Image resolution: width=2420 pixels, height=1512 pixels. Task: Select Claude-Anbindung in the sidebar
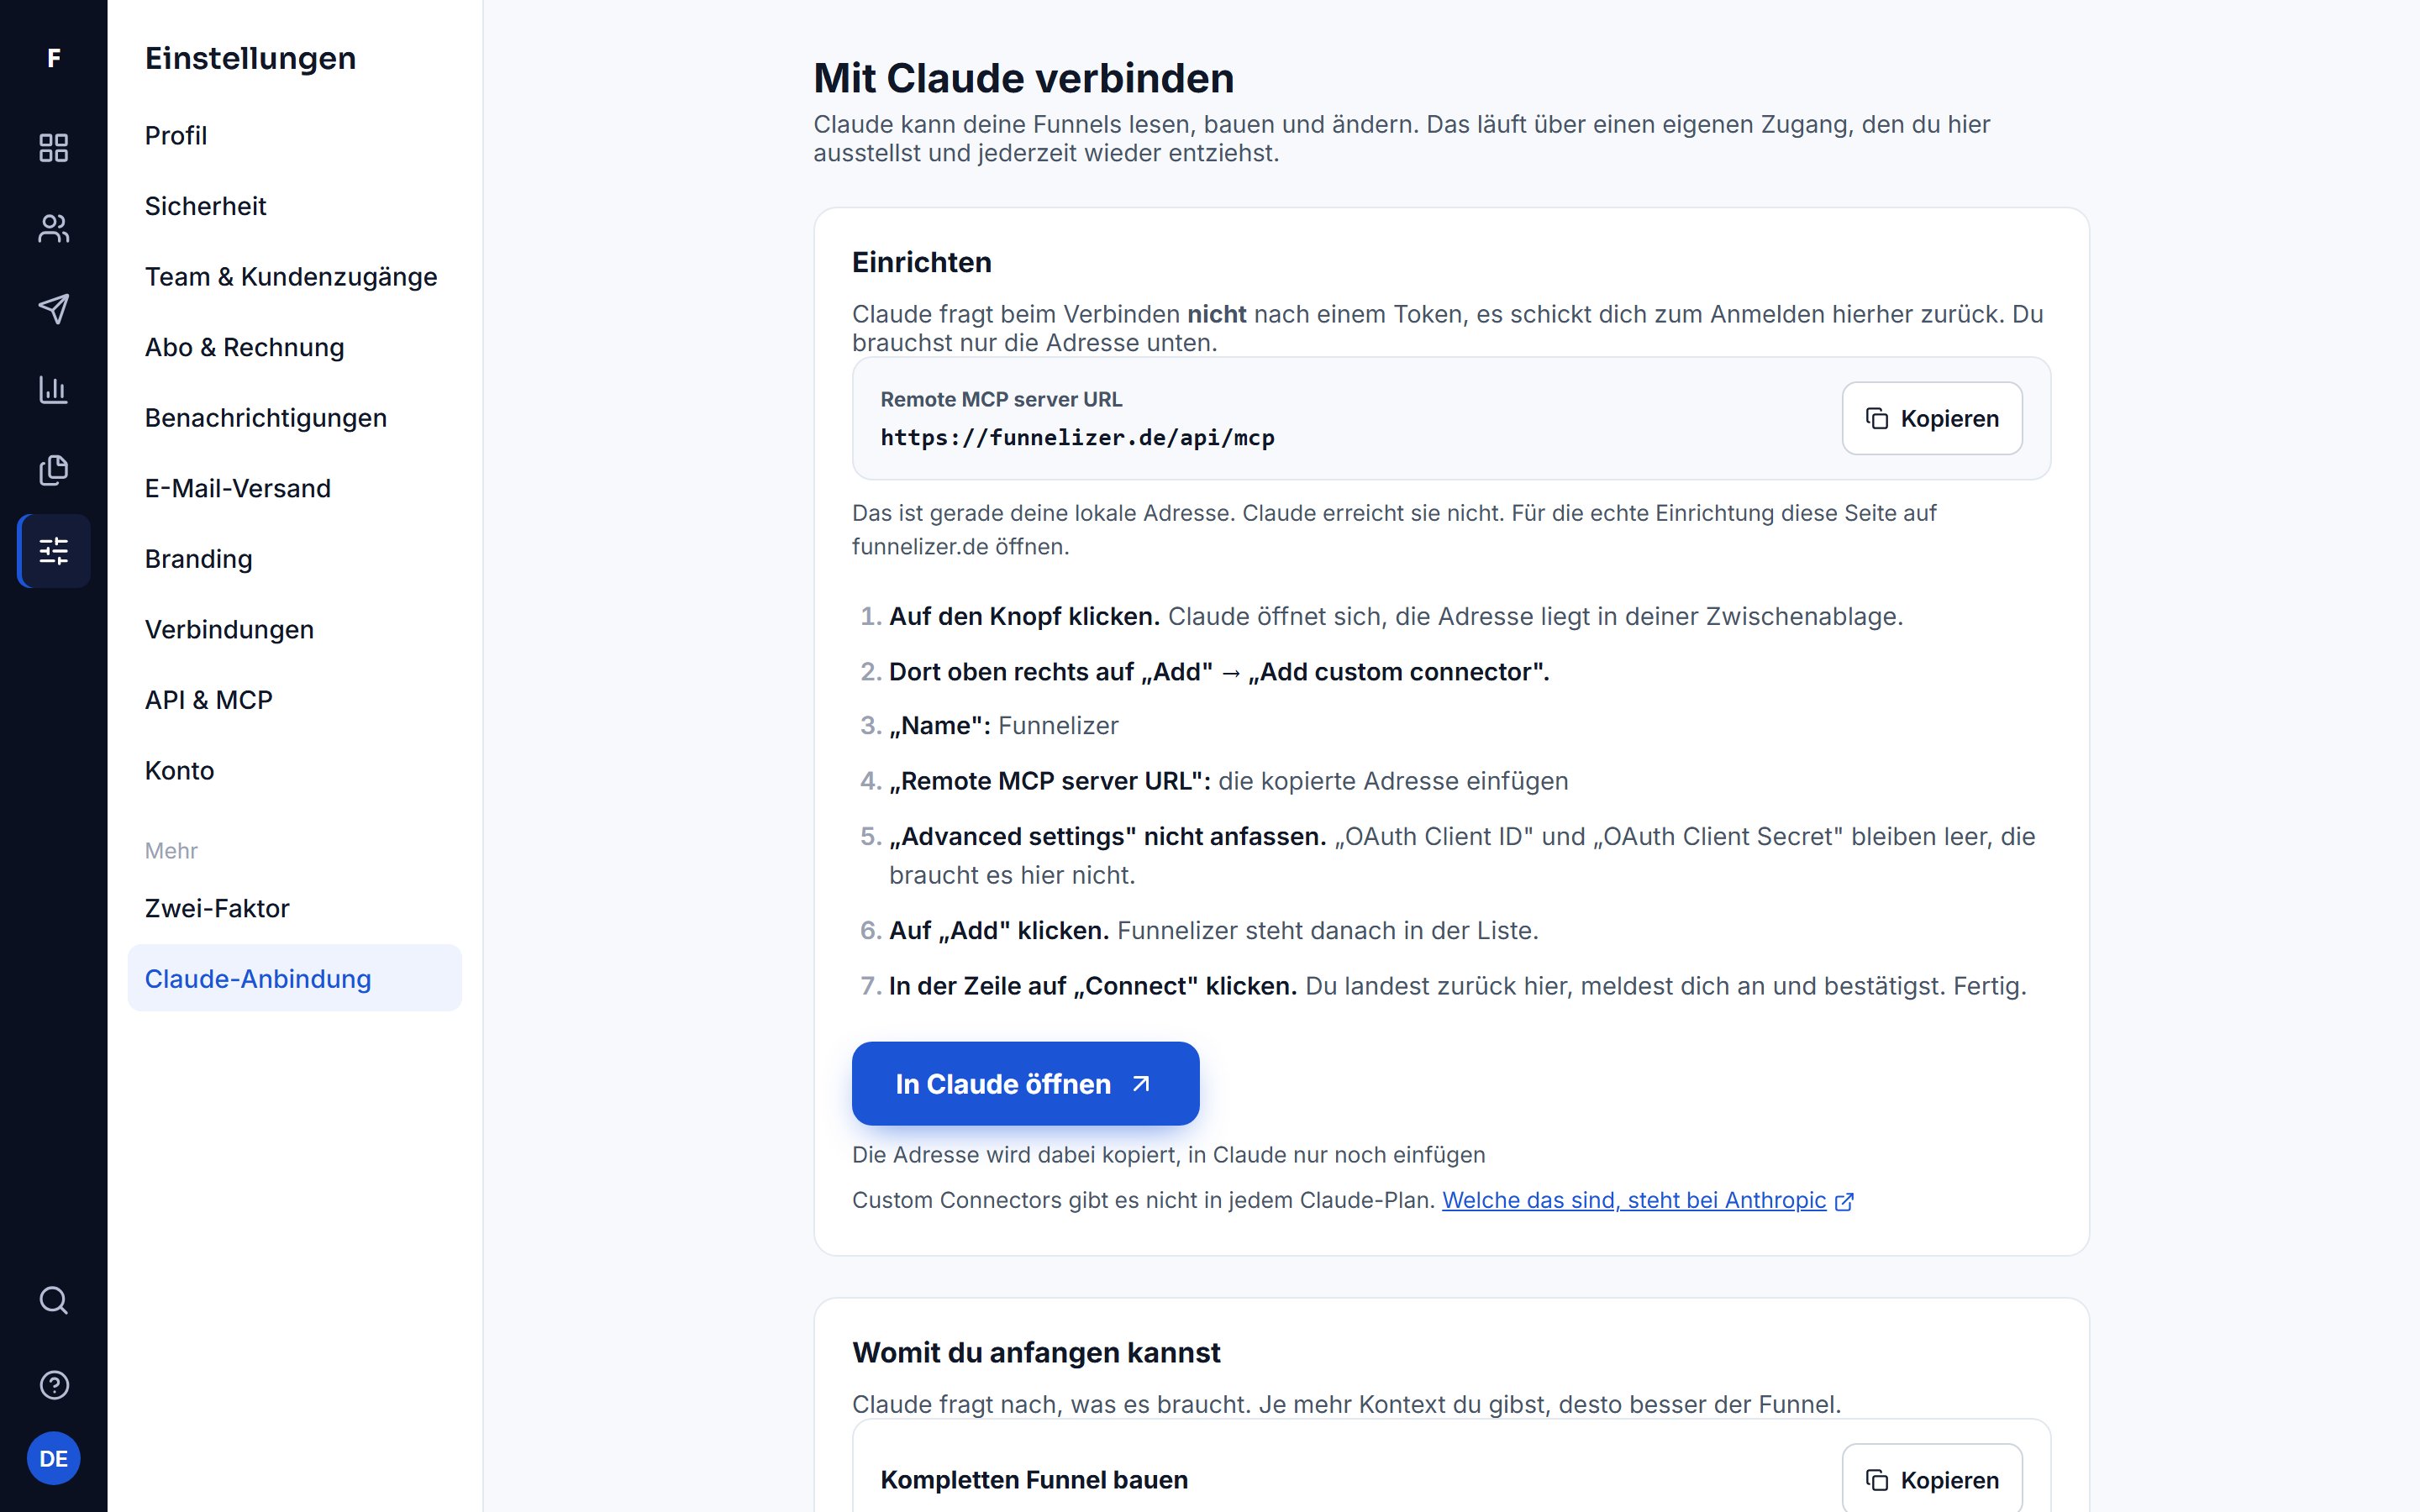(x=295, y=978)
